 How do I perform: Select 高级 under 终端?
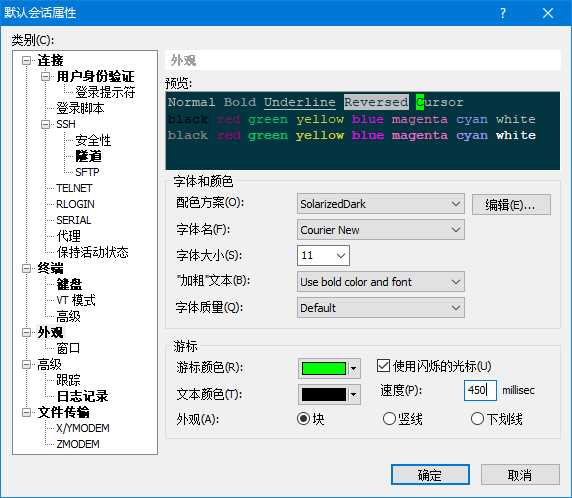click(x=68, y=316)
